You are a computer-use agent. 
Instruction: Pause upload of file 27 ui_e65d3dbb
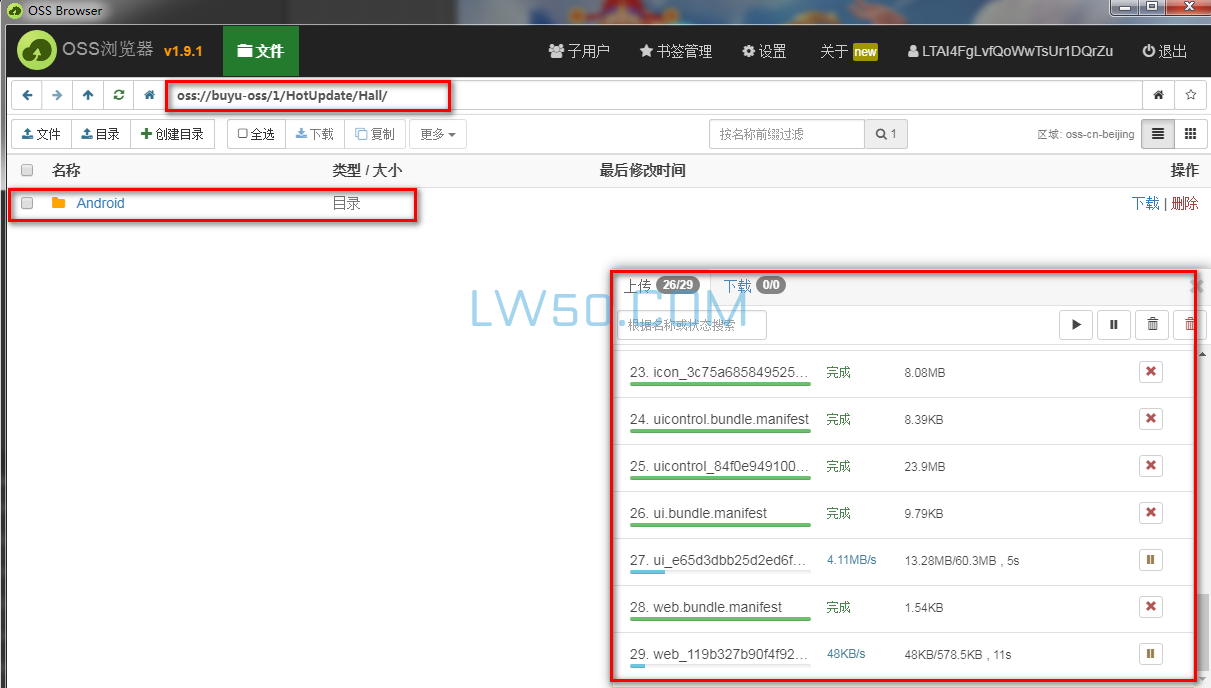[x=1150, y=560]
